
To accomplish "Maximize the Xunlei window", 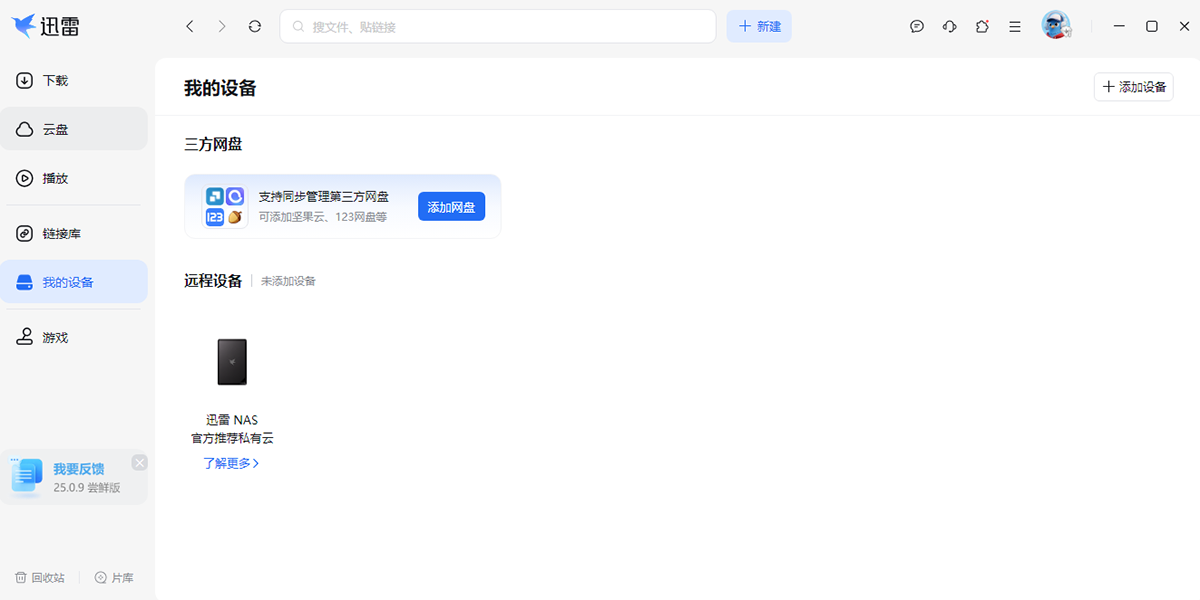I will click(x=1152, y=26).
